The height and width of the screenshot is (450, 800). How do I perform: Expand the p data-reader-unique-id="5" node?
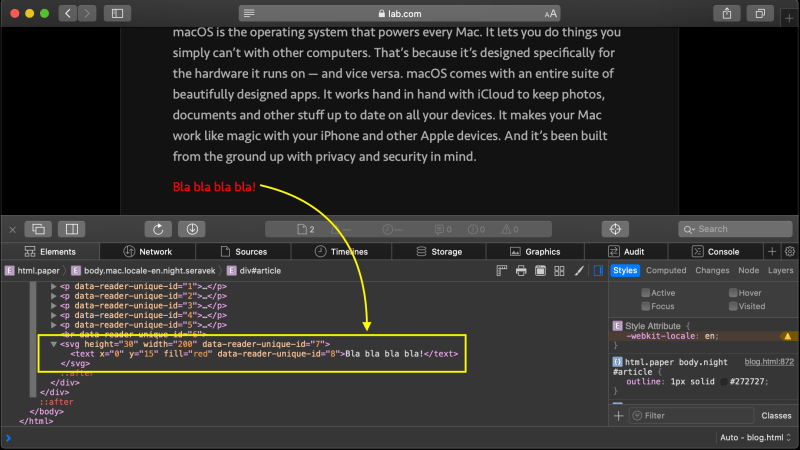tap(54, 325)
